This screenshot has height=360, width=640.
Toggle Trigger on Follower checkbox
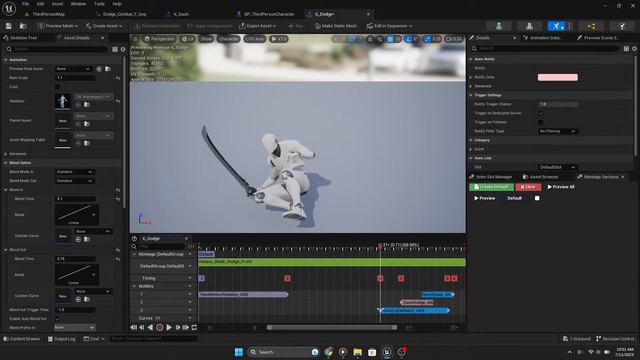(540, 122)
